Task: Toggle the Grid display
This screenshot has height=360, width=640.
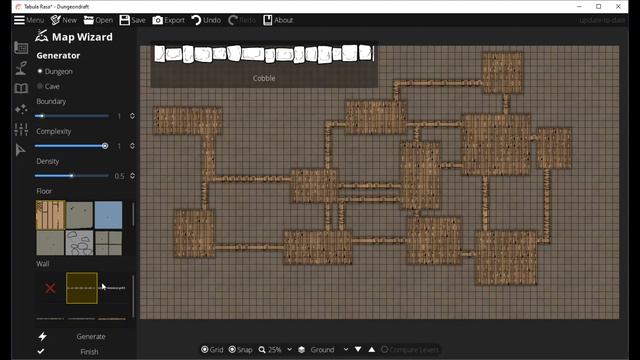Action: (x=212, y=350)
